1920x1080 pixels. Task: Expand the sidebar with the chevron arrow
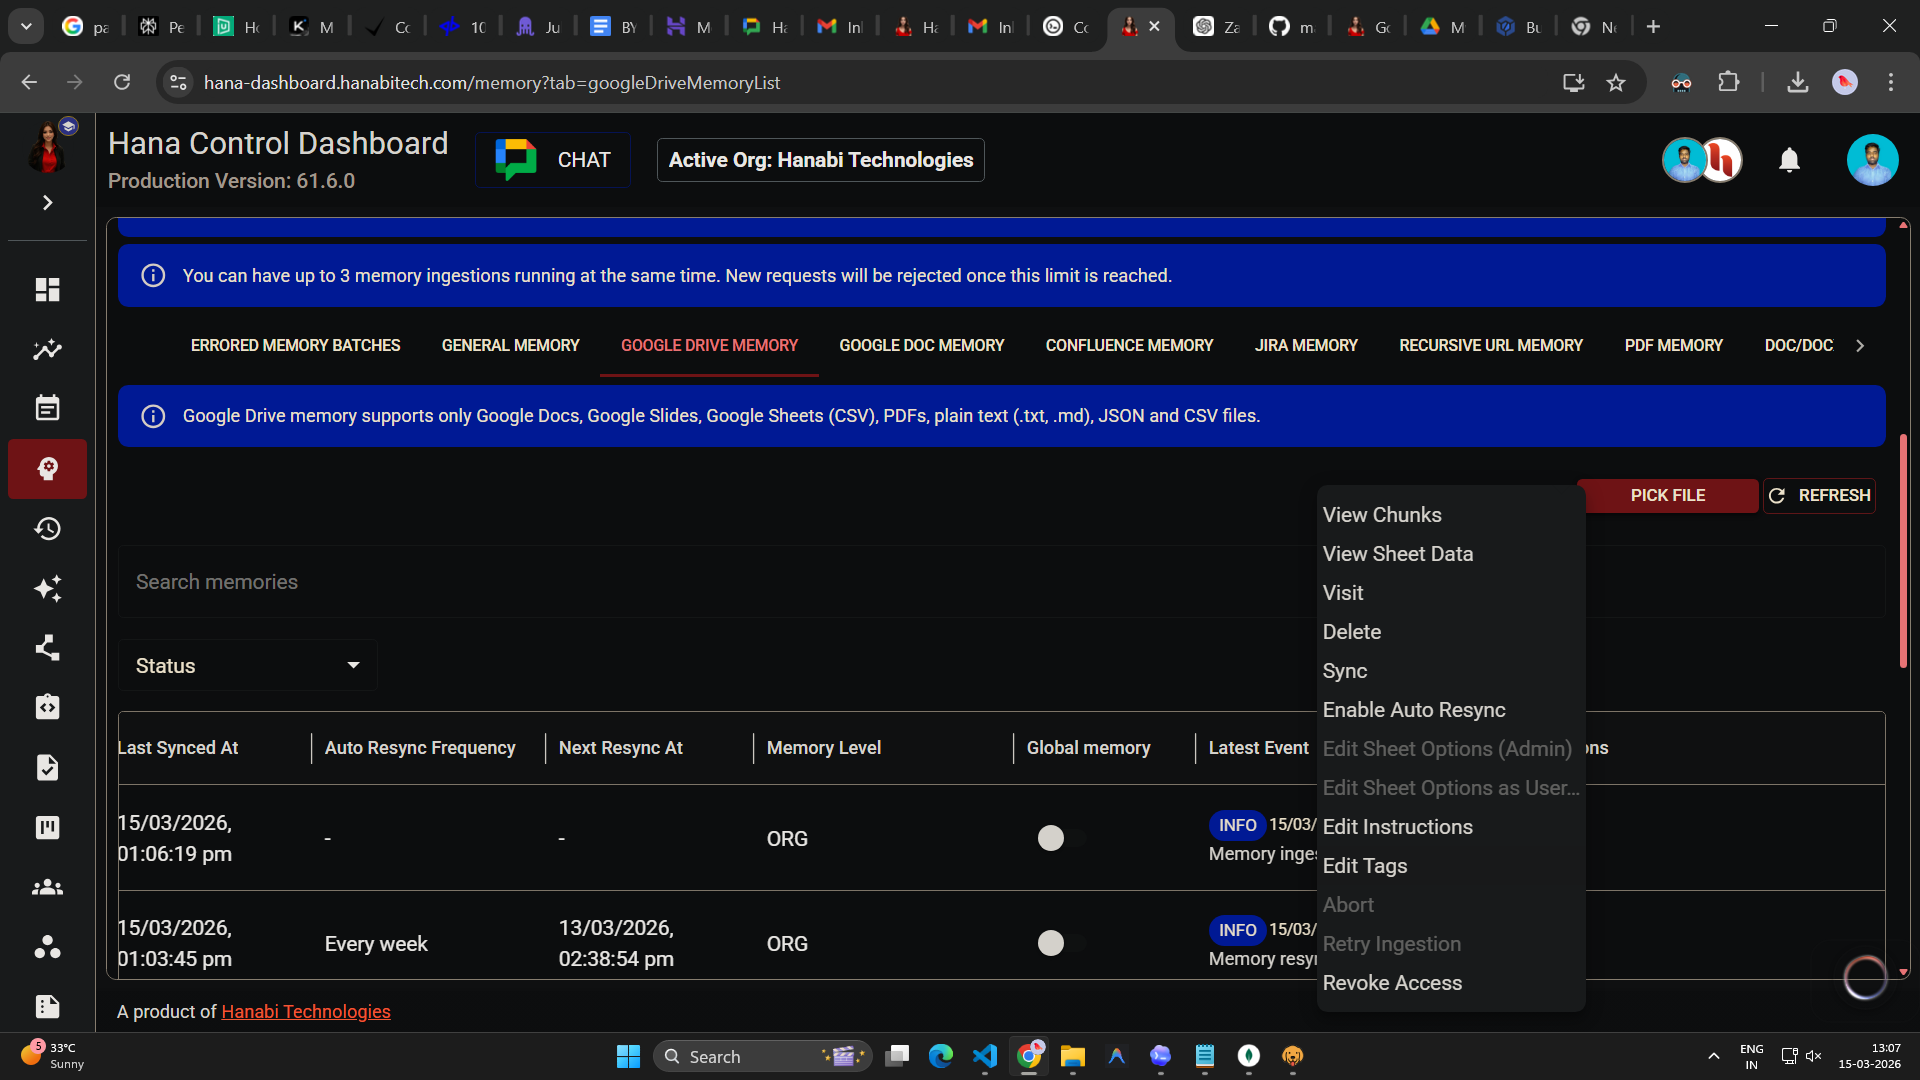(47, 202)
